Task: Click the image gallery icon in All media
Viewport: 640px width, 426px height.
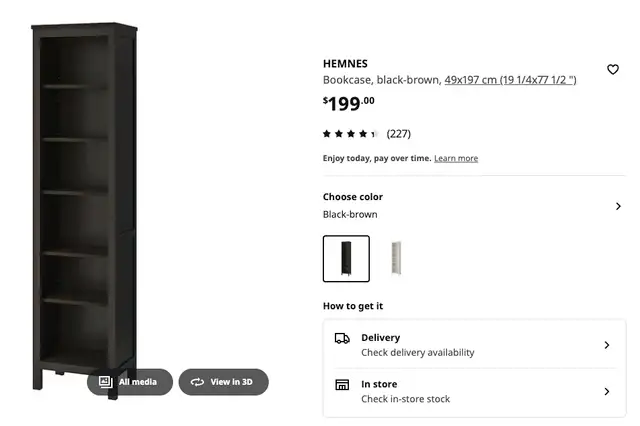Action: [x=105, y=382]
